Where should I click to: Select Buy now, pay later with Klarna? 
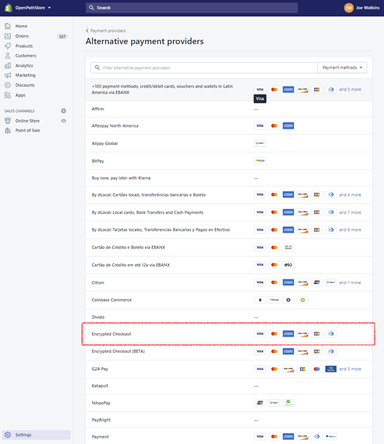[229, 178]
